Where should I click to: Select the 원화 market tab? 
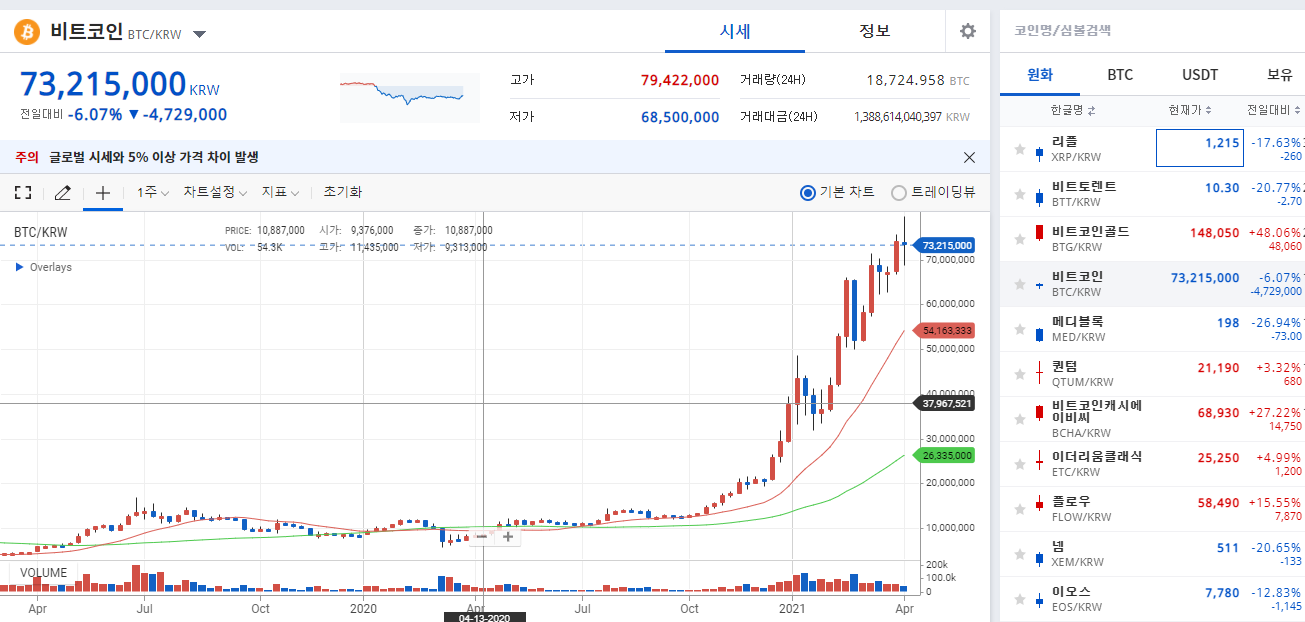pos(1040,74)
